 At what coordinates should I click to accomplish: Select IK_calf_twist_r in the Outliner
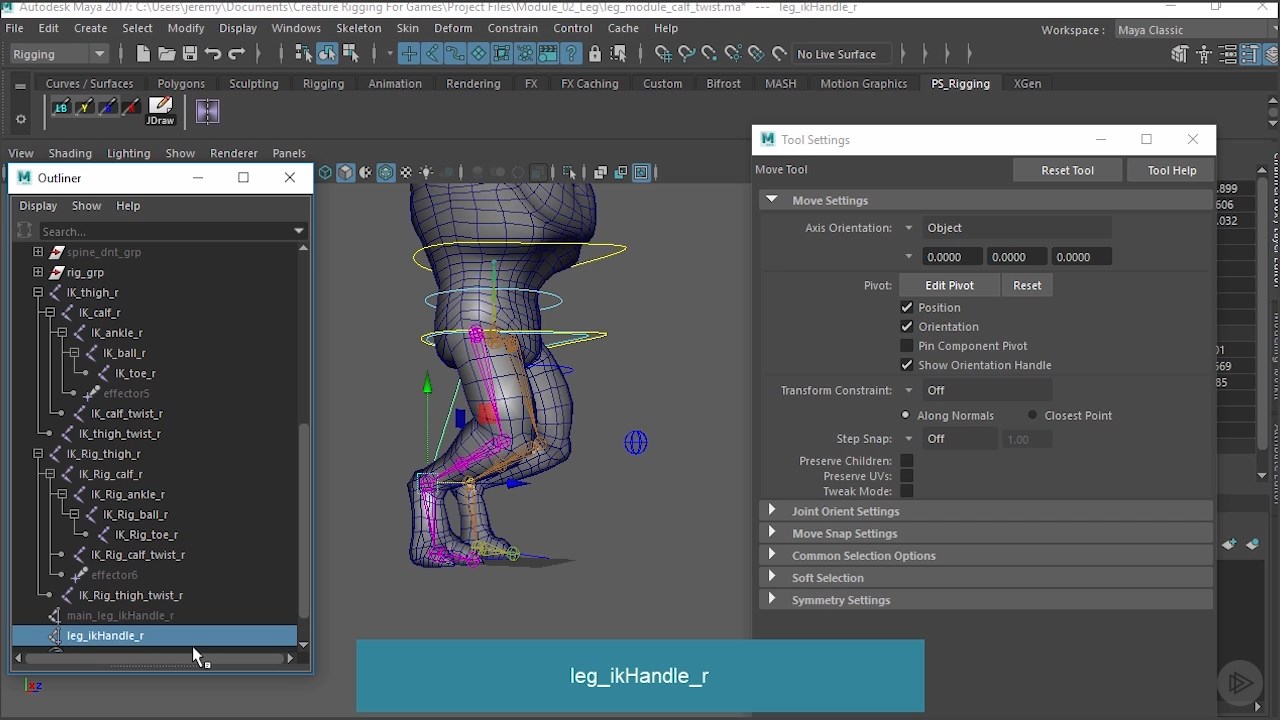(127, 413)
